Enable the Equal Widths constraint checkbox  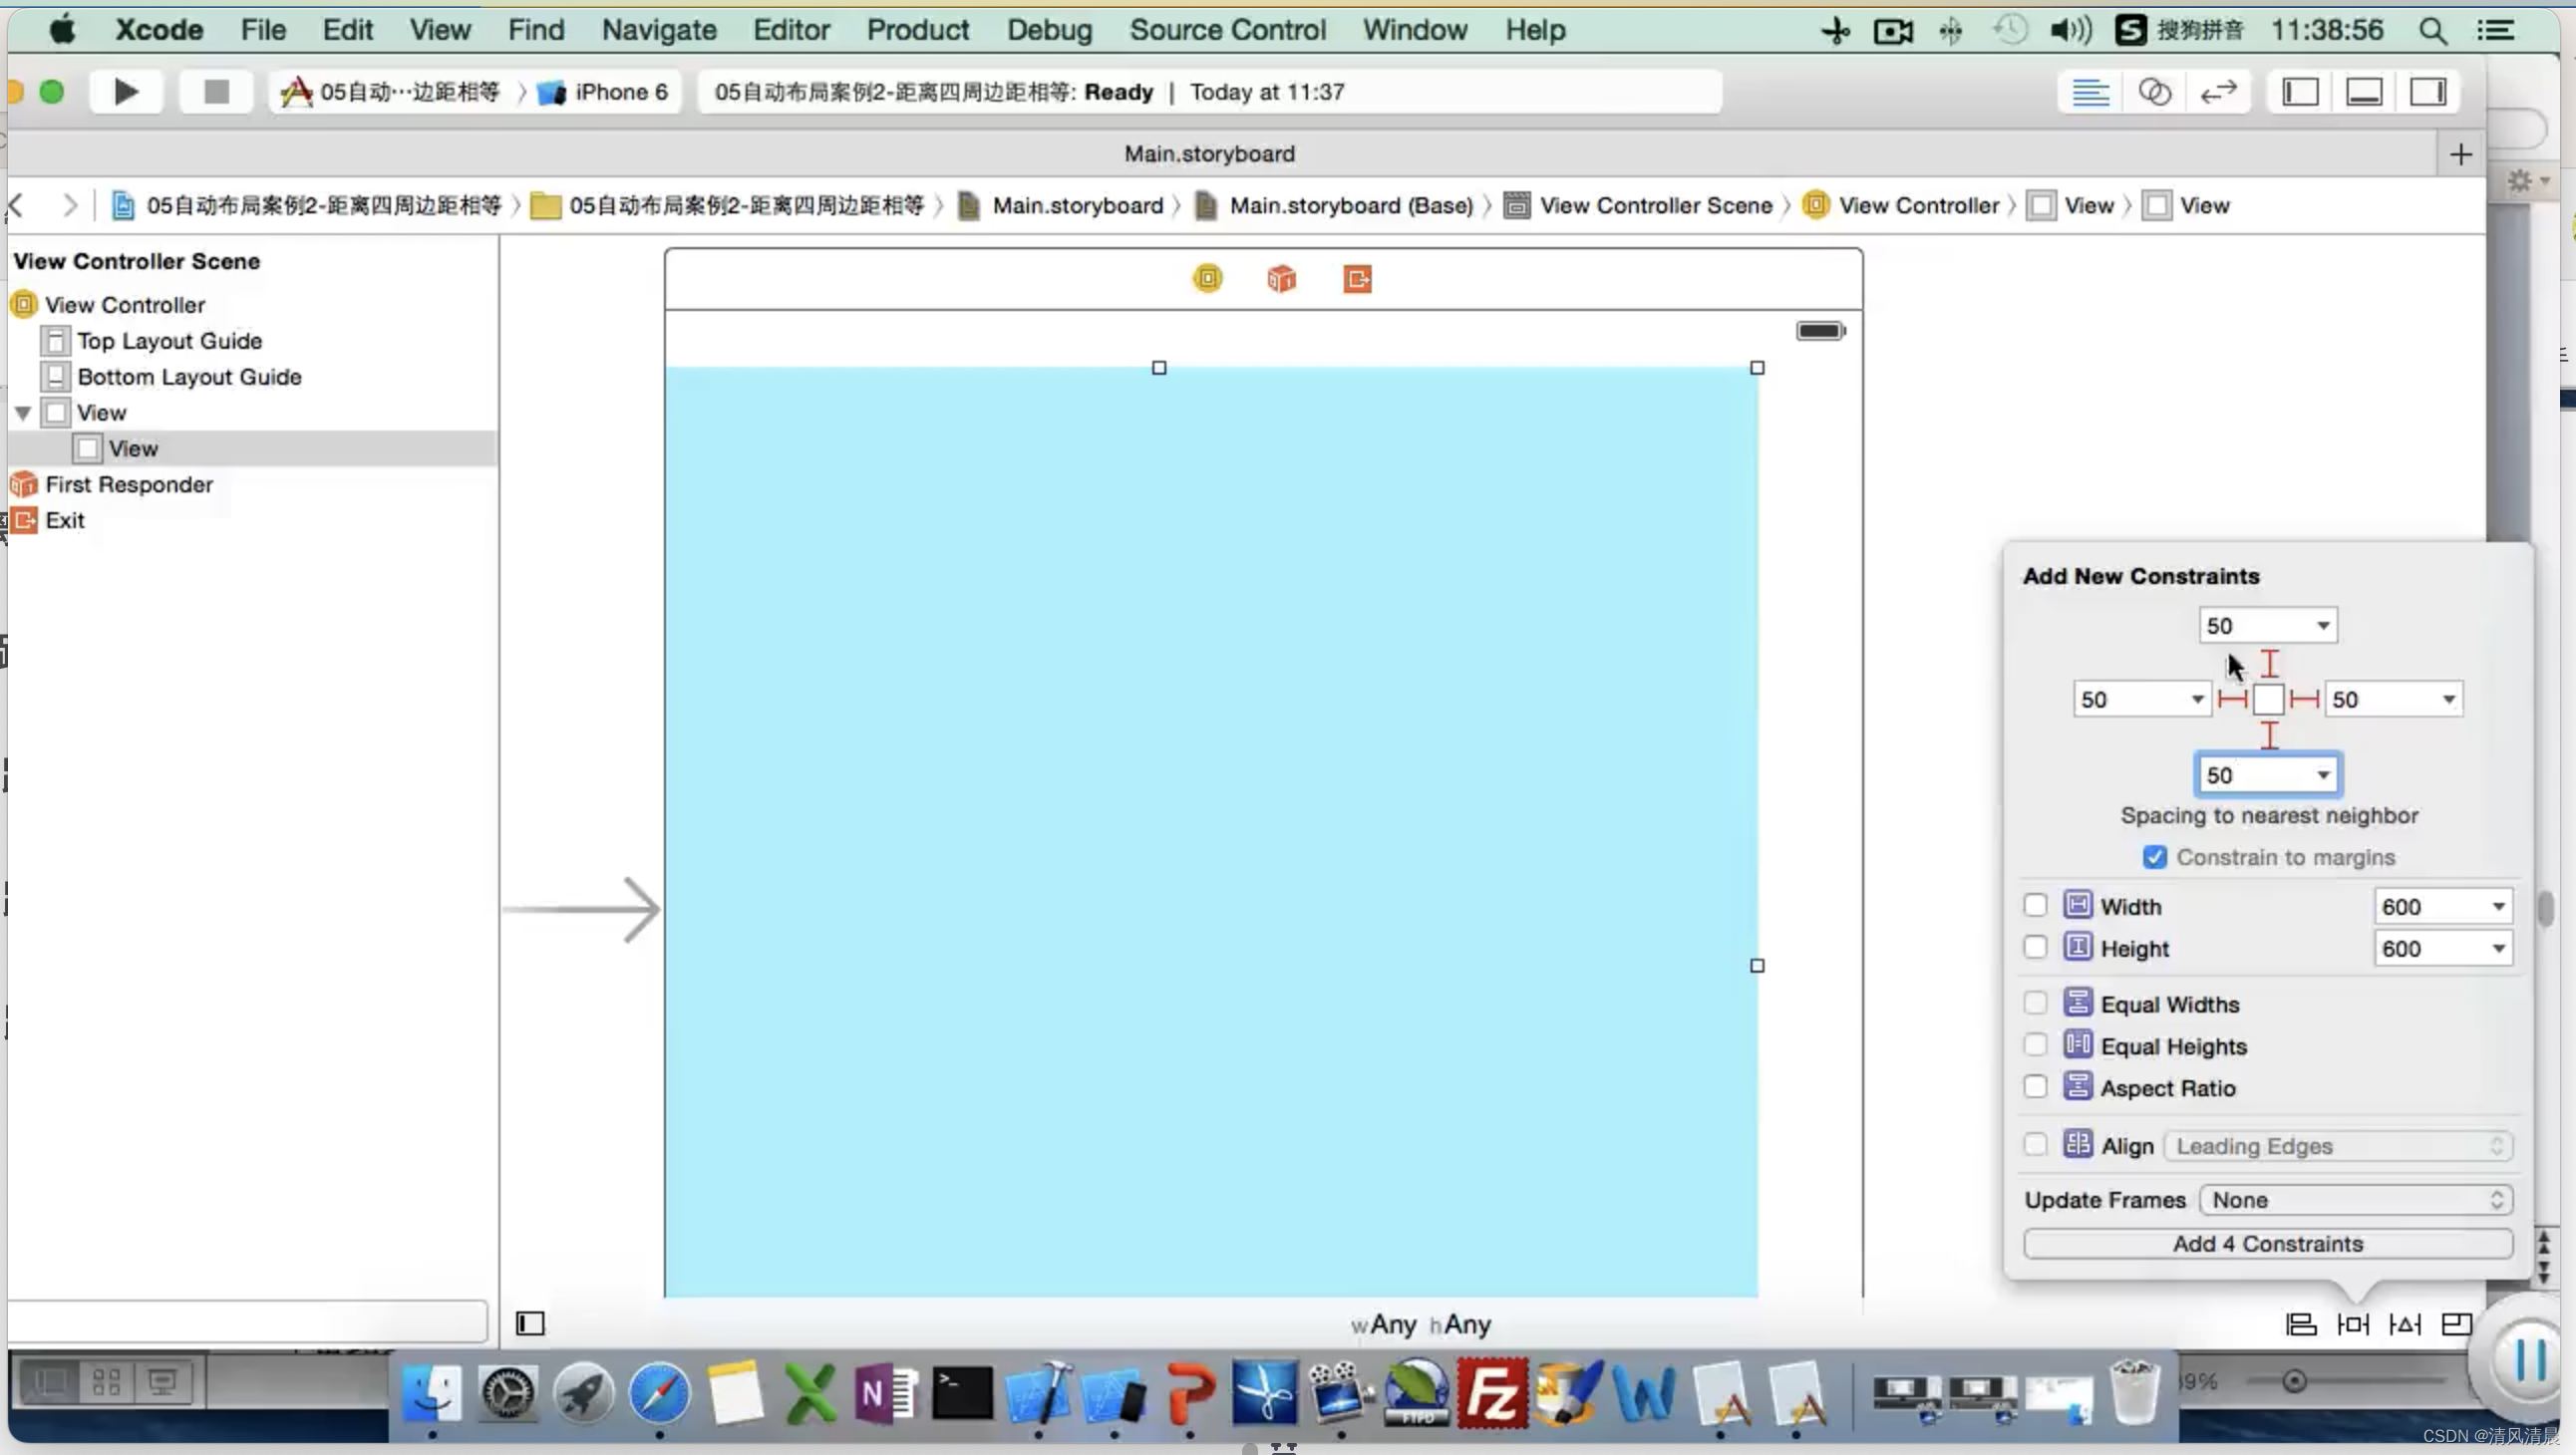click(2035, 1005)
